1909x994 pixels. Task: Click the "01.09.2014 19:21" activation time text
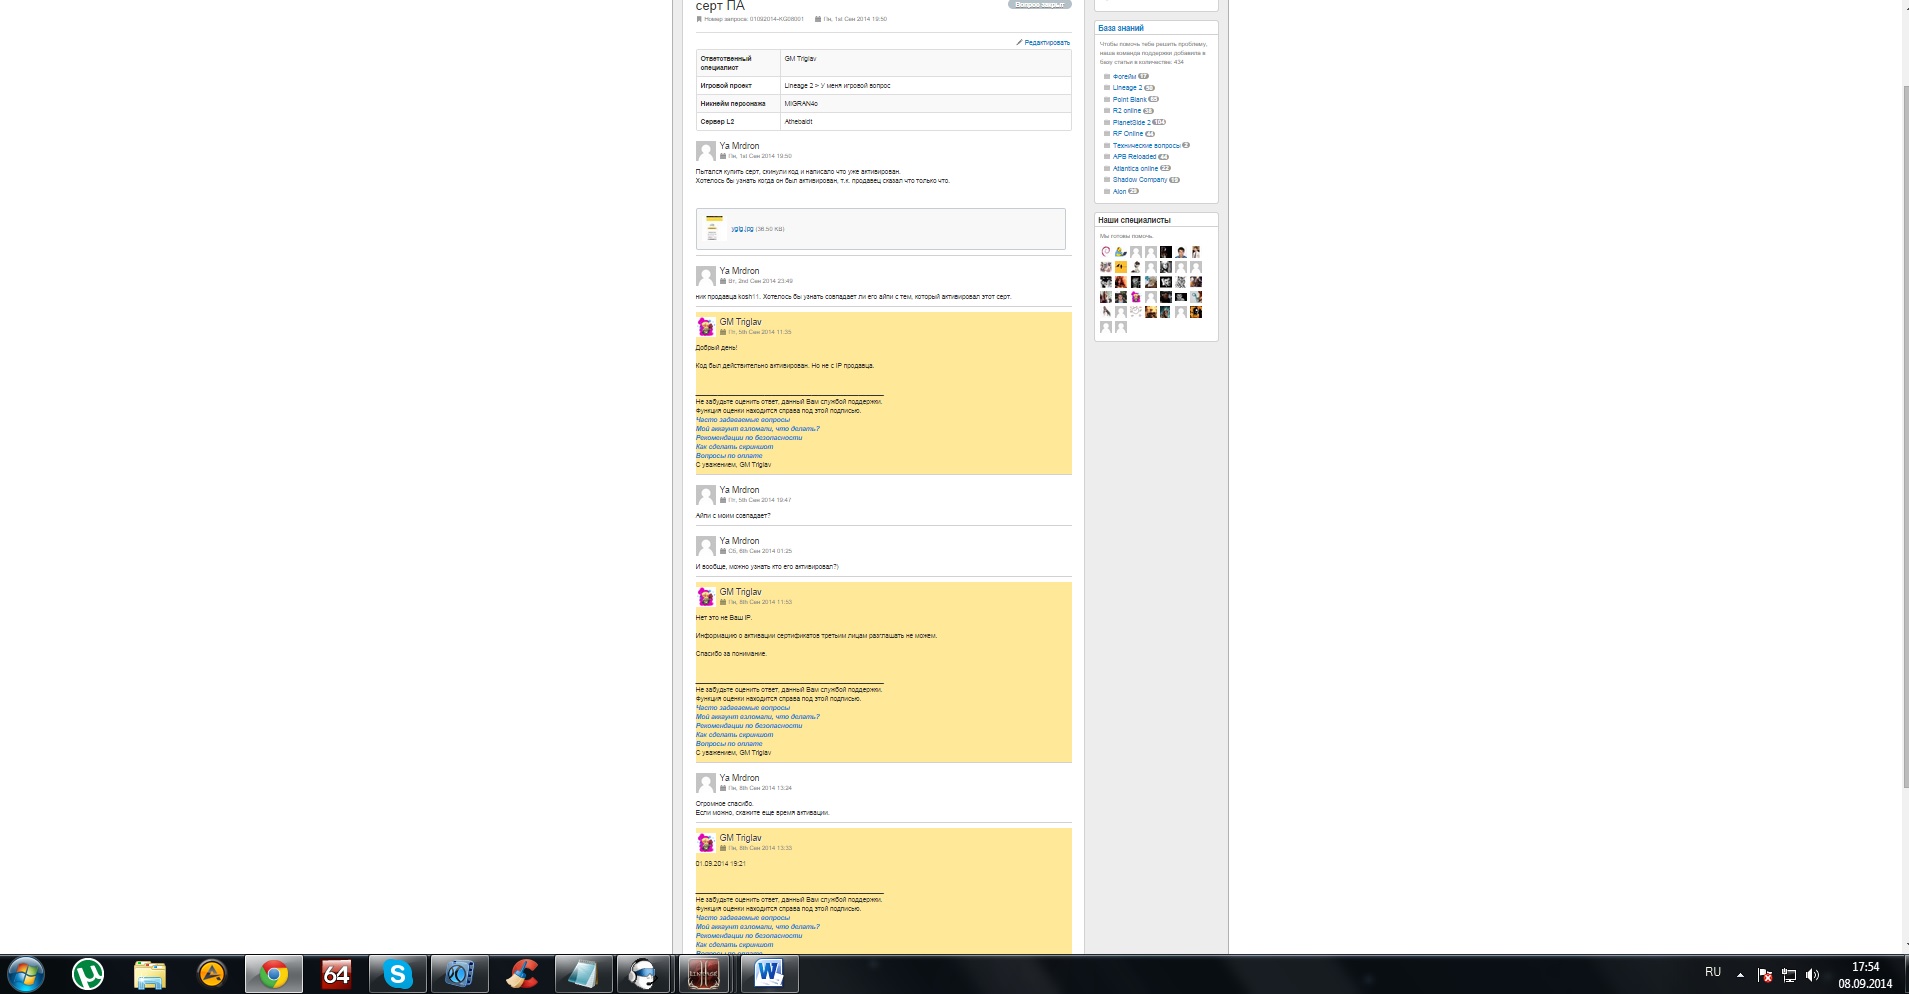point(721,864)
